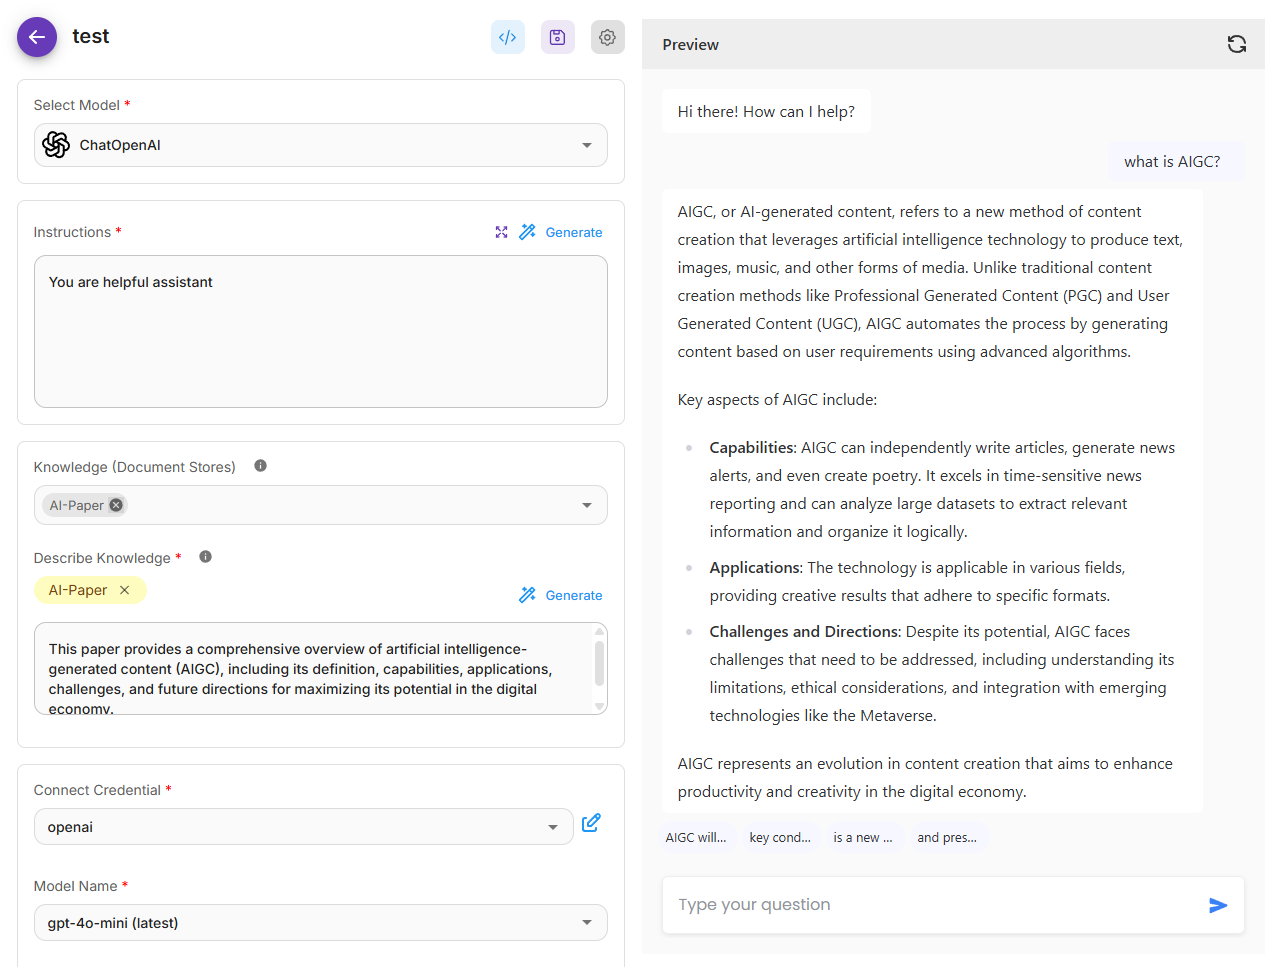Image resolution: width=1273 pixels, height=967 pixels.
Task: Open the edit pencil next to openai credential
Action: click(591, 822)
